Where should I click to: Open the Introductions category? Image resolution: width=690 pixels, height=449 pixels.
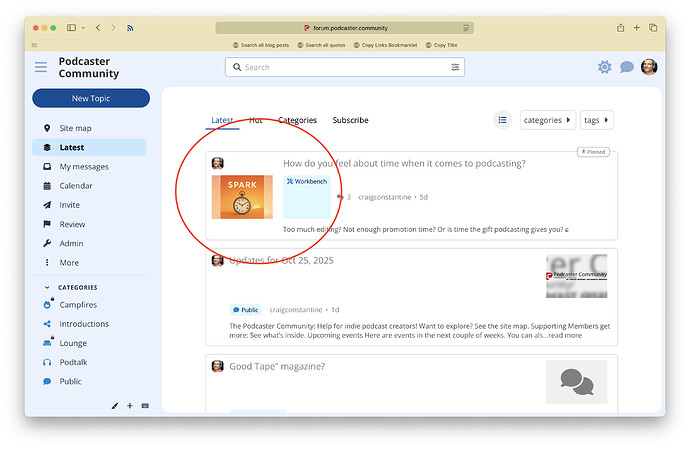coord(84,324)
